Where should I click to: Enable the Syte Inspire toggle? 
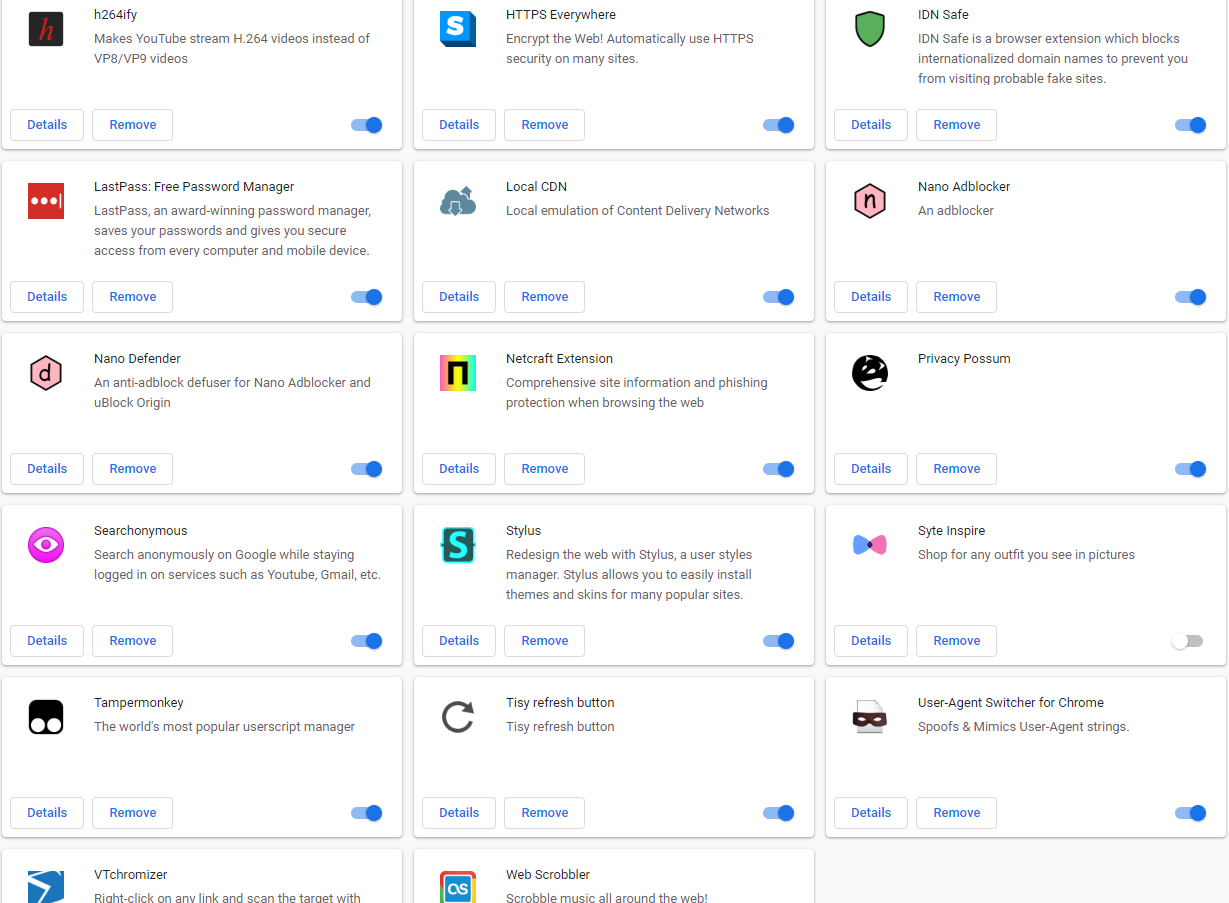click(1188, 641)
